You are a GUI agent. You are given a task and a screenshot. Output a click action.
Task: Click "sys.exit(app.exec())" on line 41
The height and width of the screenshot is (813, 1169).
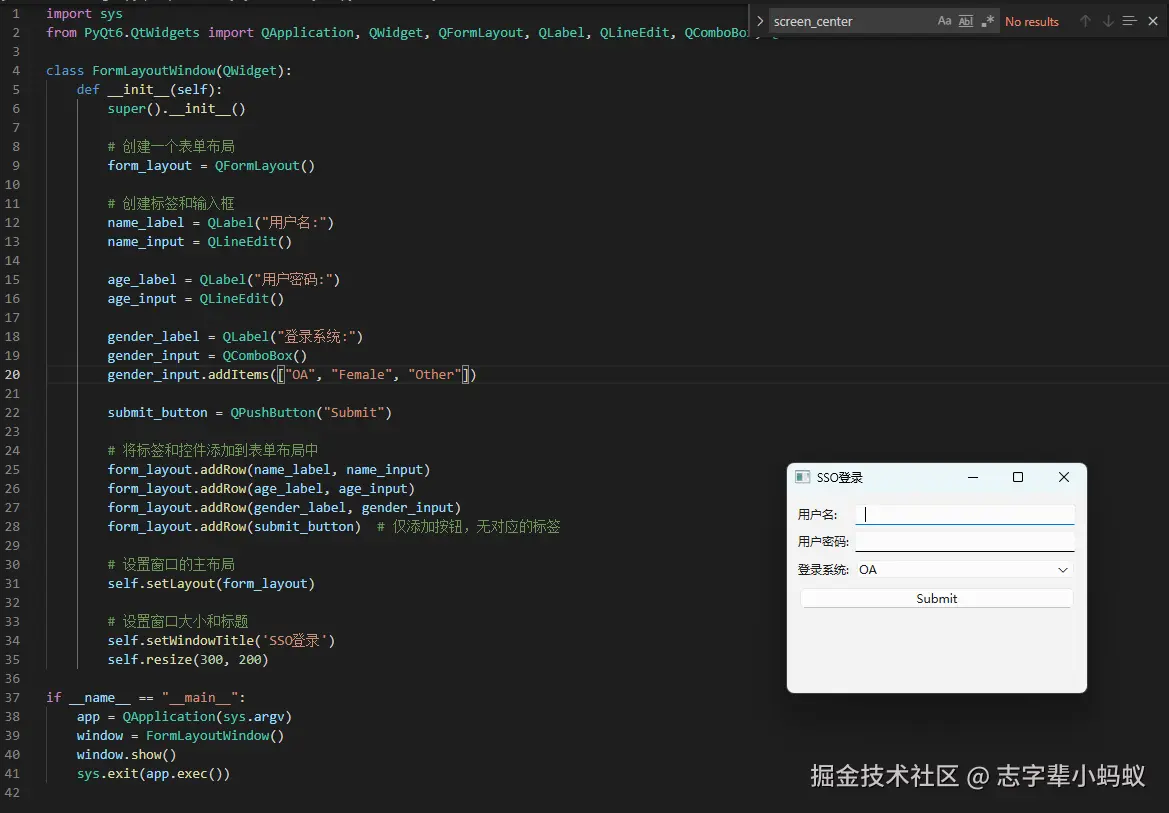(x=153, y=773)
